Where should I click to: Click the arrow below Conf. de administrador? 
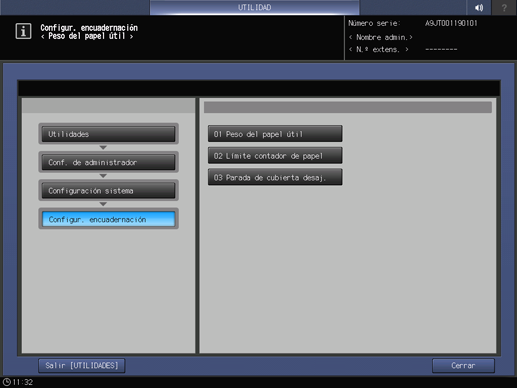[103, 176]
